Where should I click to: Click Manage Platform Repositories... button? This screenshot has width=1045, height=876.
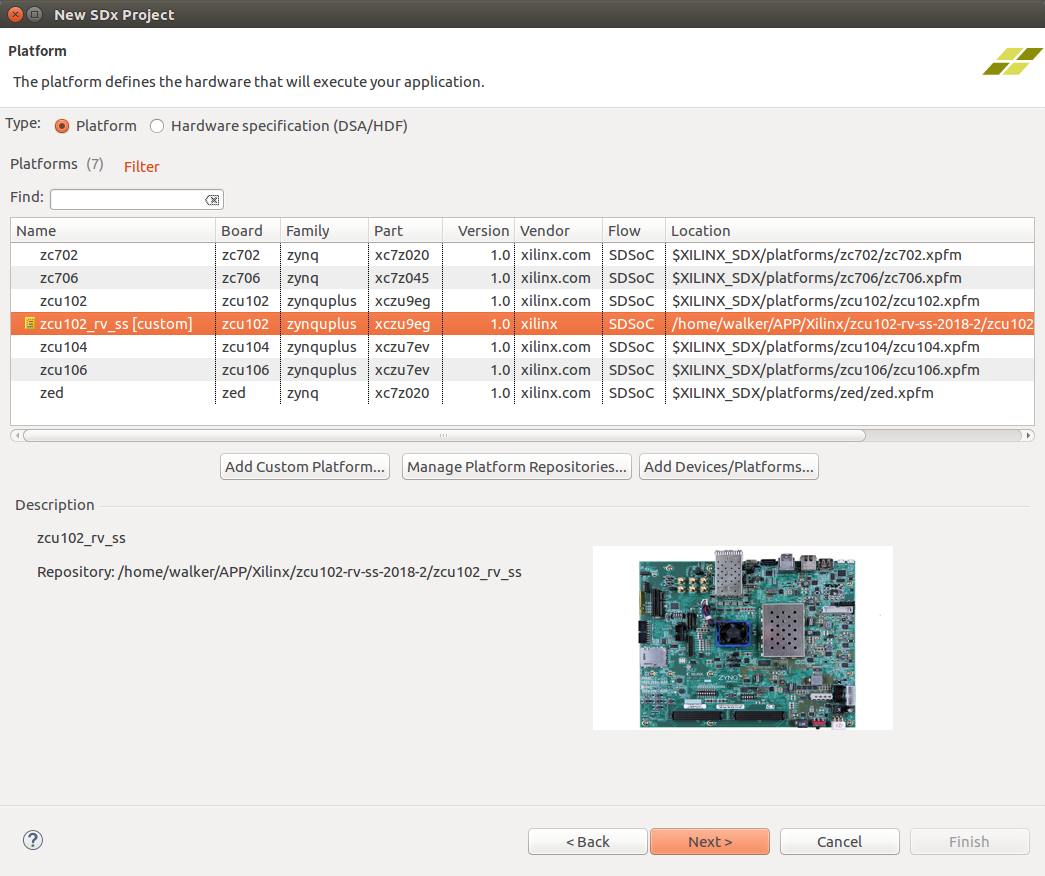click(517, 467)
